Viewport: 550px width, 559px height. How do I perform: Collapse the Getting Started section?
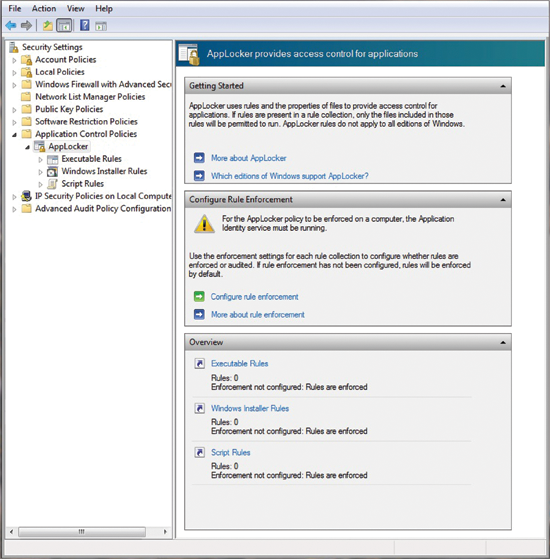[503, 86]
